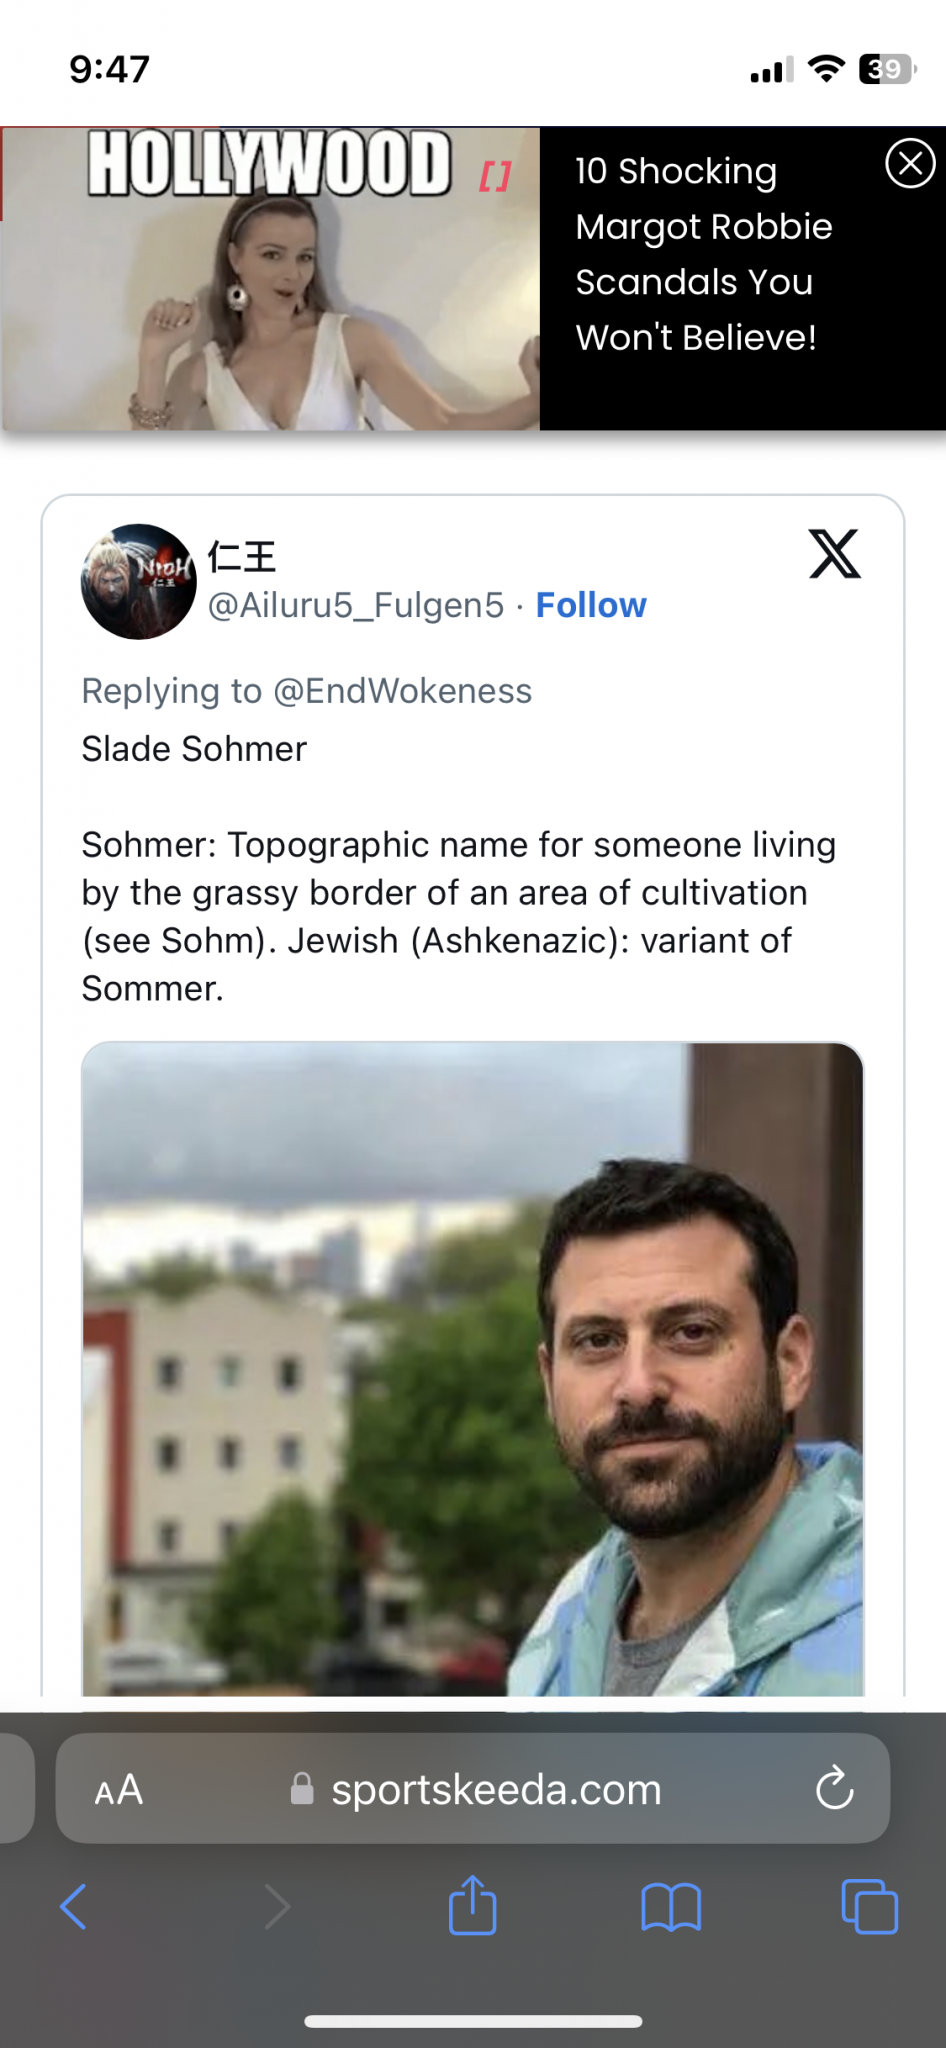Image resolution: width=946 pixels, height=2048 pixels.
Task: Tap the lock icon beside sportskeeda.com
Action: [x=301, y=1789]
